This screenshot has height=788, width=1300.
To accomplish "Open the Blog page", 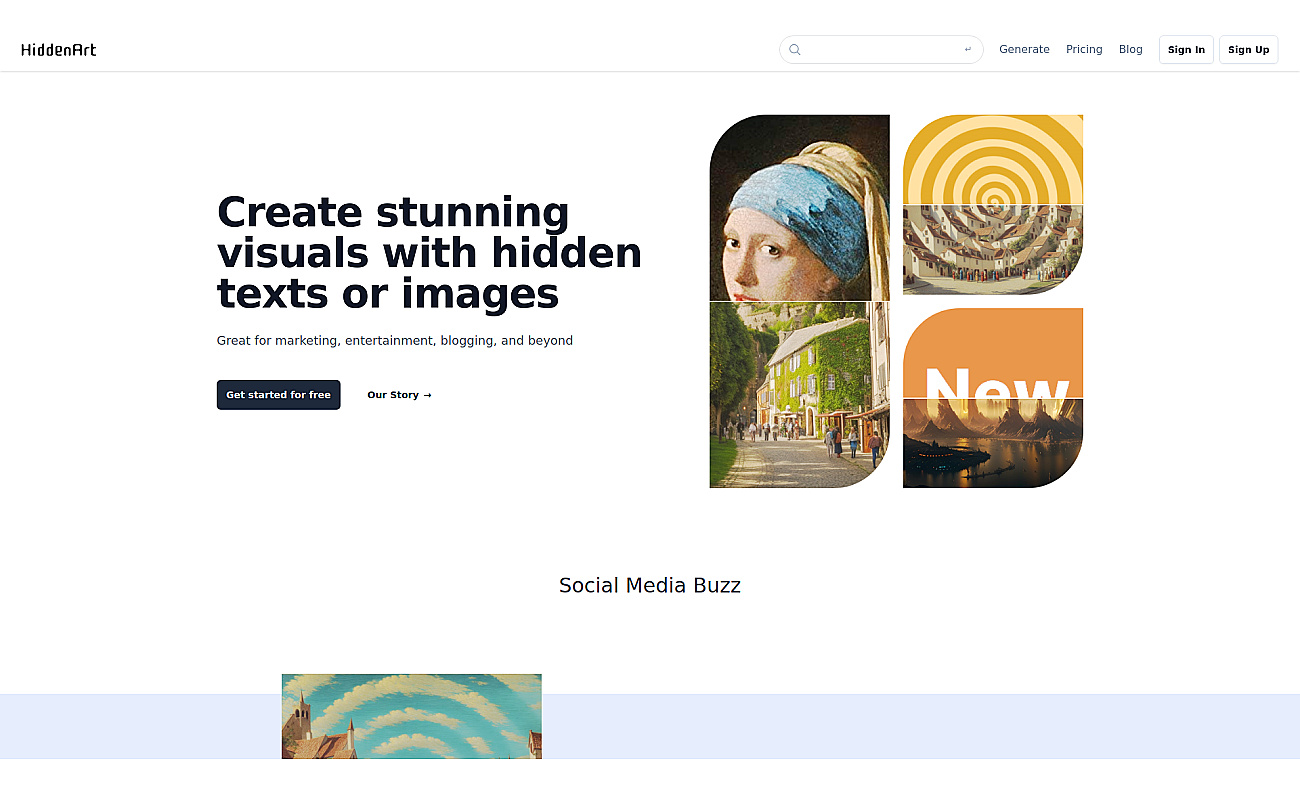I will tap(1131, 49).
